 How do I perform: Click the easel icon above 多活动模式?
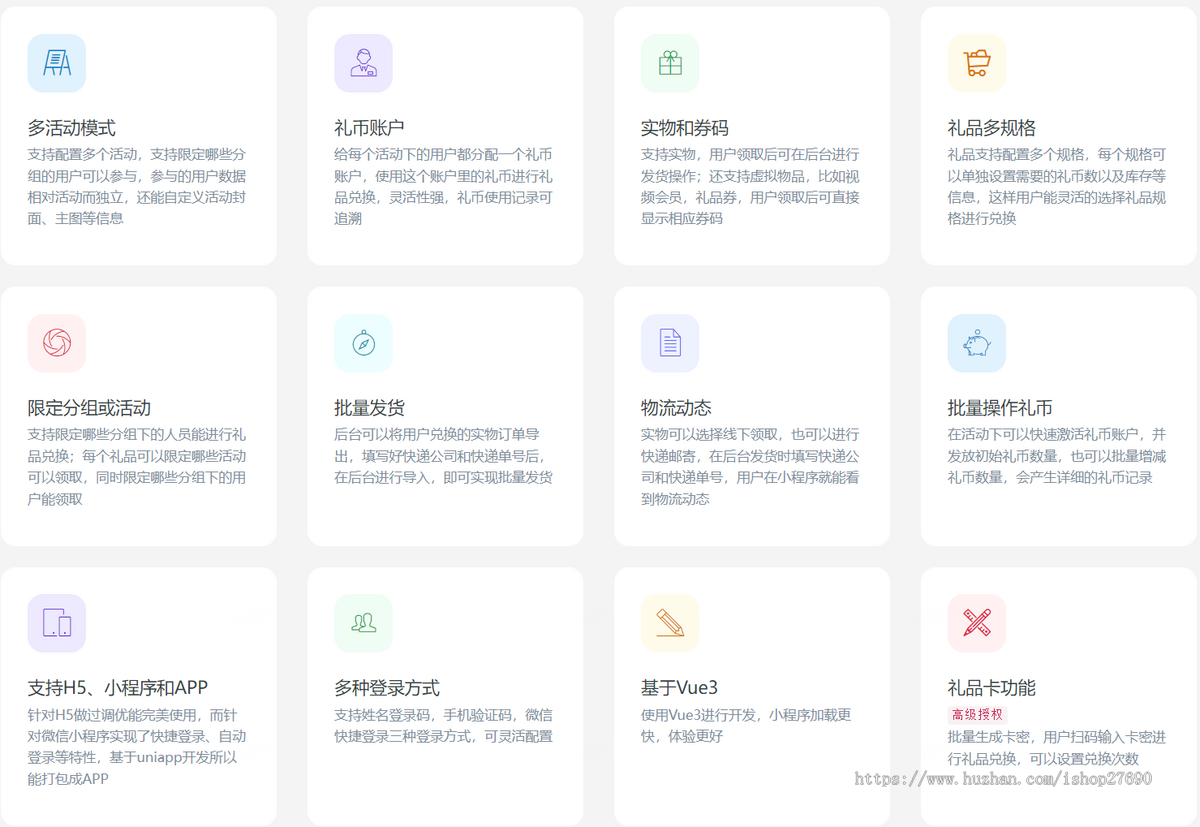[x=57, y=63]
